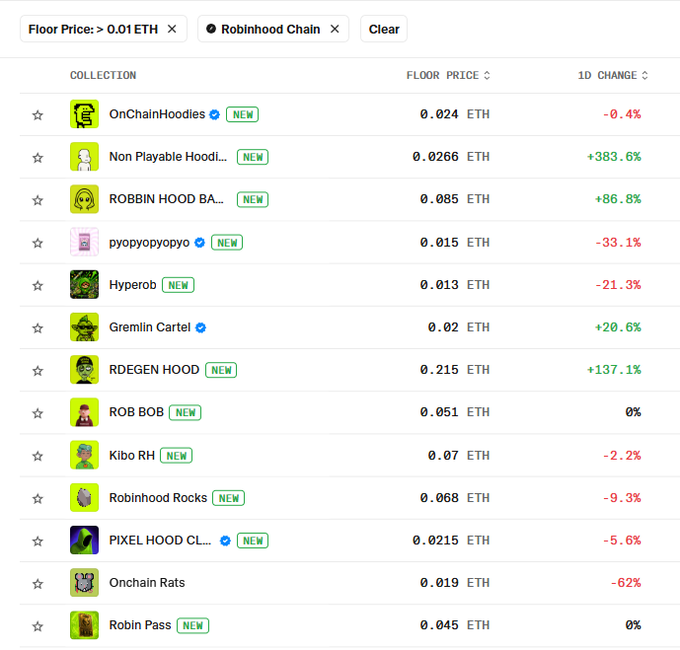680x650 pixels.
Task: Favorite the OnChainHoodies collection star
Action: pos(38,115)
